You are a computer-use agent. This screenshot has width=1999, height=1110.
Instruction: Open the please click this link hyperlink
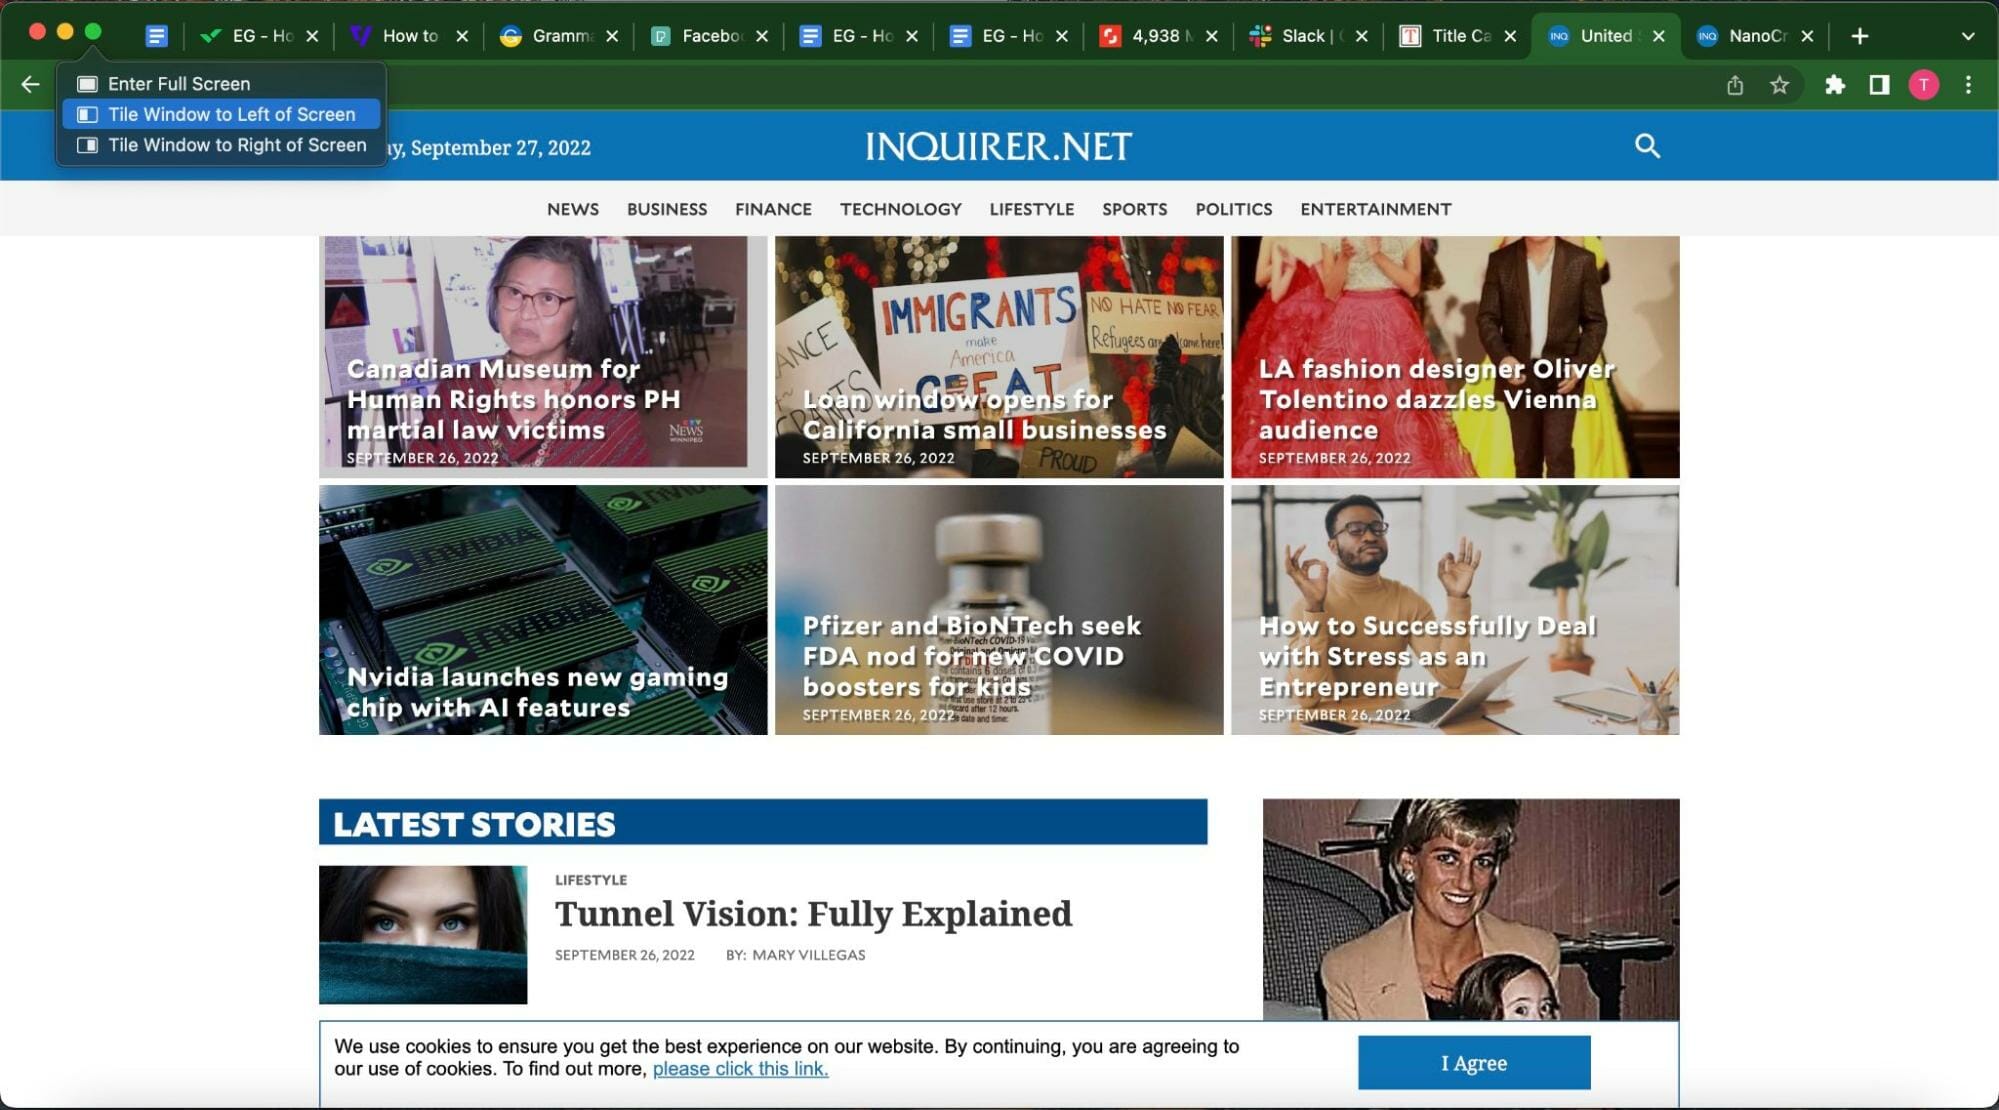pyautogui.click(x=740, y=1068)
